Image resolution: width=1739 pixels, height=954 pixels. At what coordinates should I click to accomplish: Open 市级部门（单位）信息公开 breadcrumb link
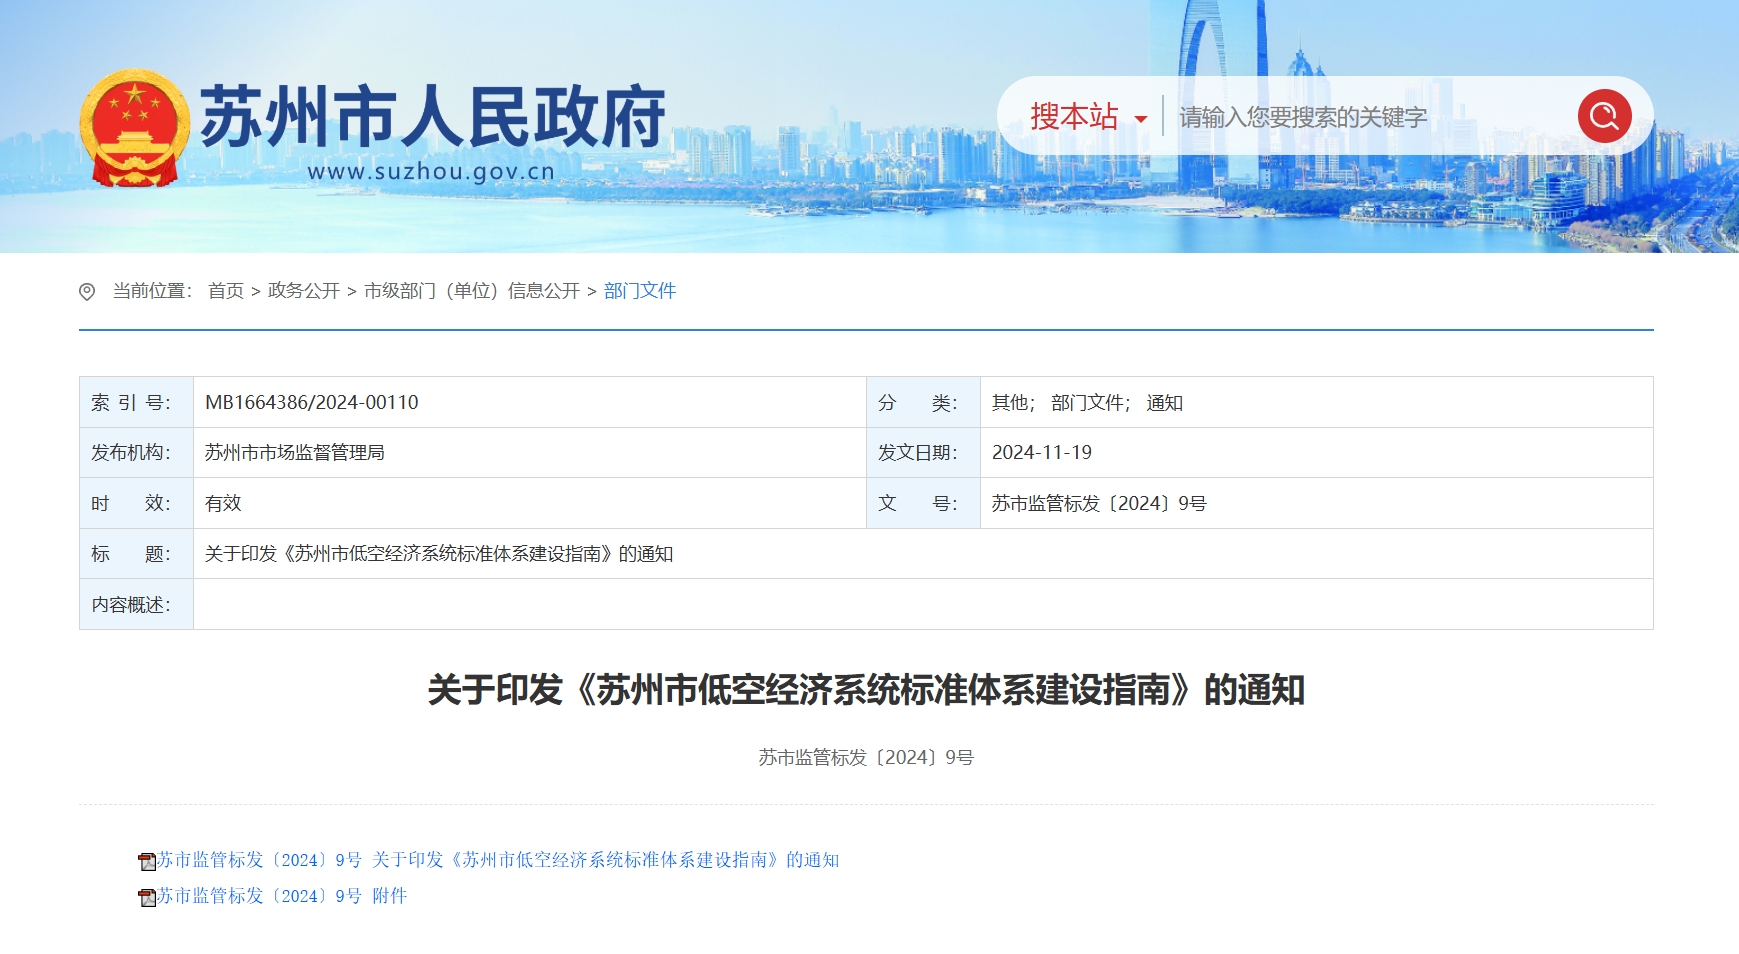[471, 291]
